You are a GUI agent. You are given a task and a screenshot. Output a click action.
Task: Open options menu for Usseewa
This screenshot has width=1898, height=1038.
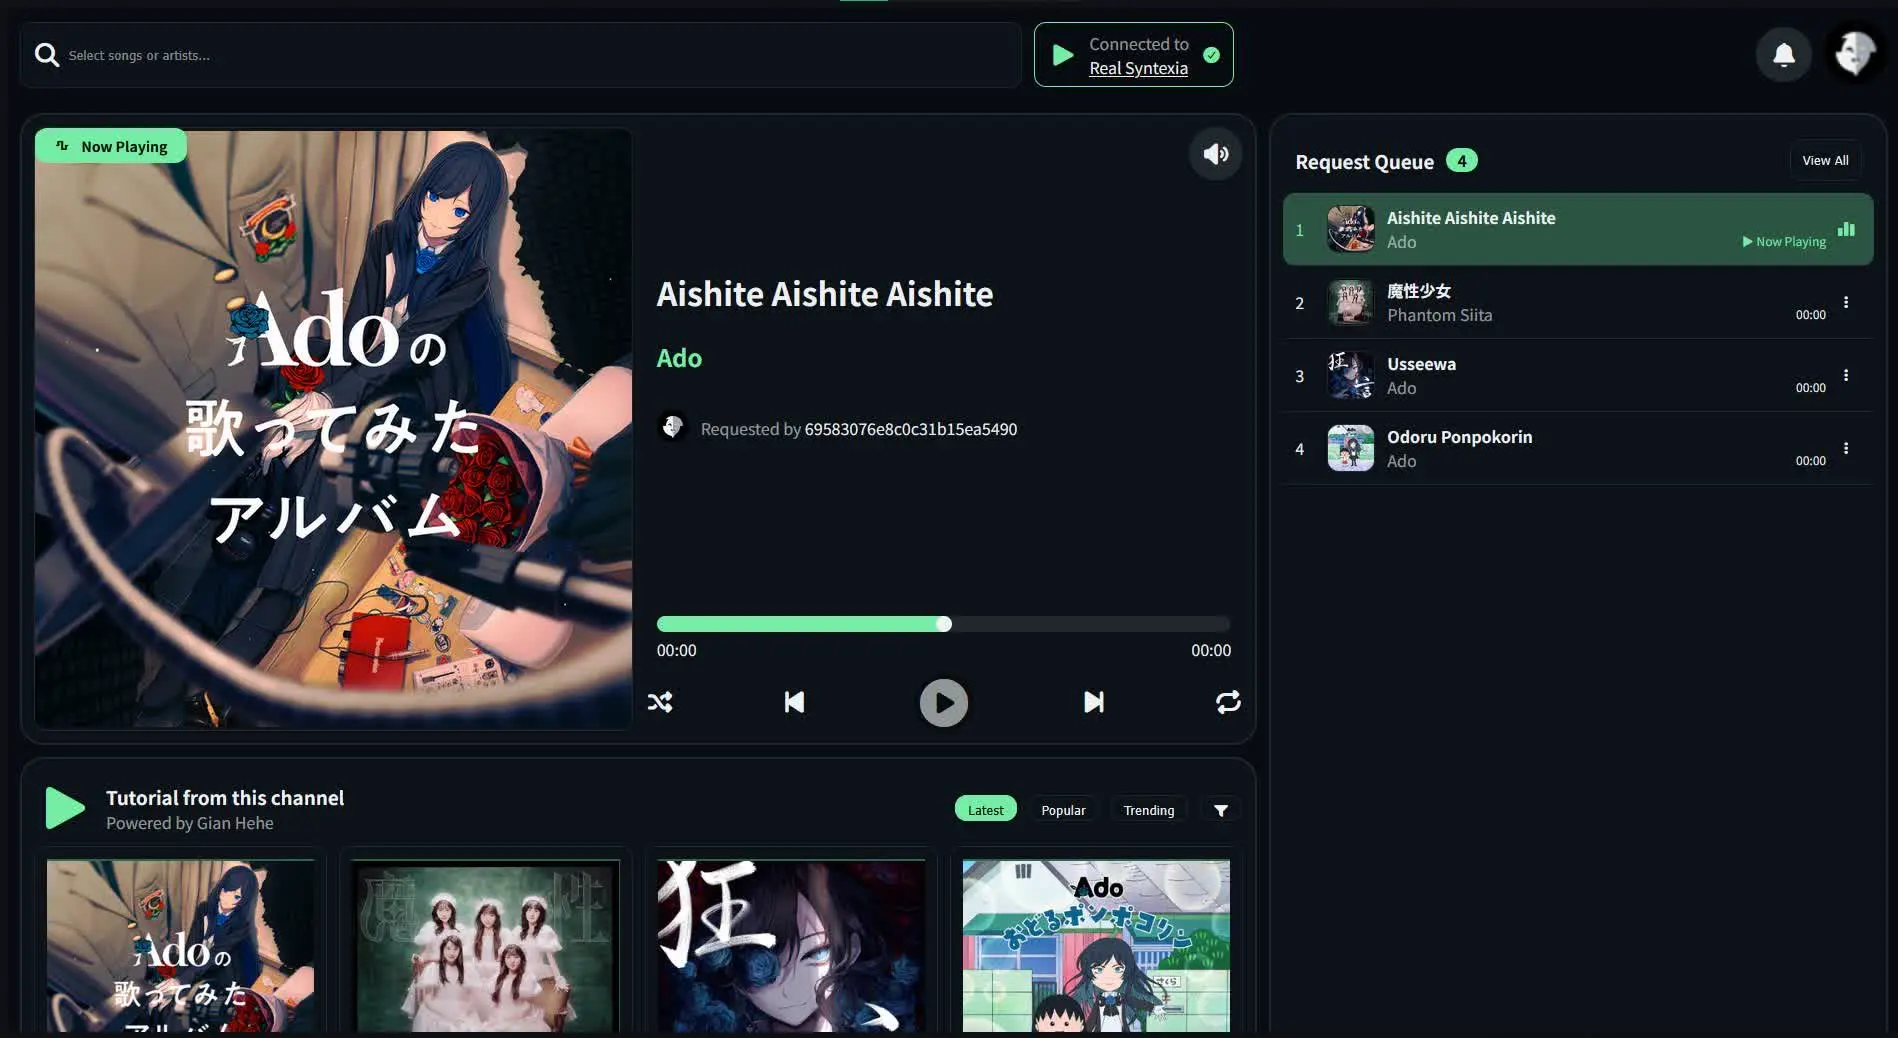tap(1846, 375)
